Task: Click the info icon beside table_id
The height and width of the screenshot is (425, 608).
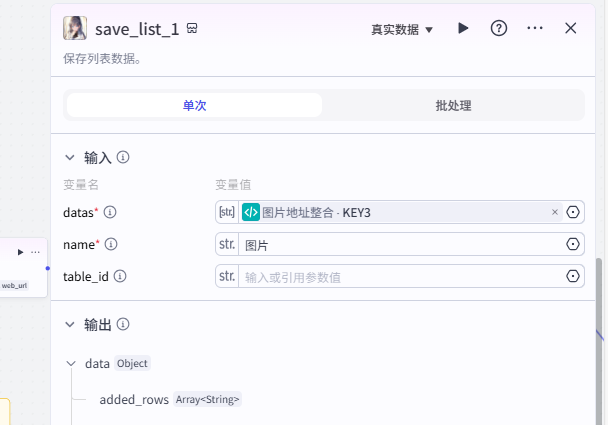Action: pos(121,276)
